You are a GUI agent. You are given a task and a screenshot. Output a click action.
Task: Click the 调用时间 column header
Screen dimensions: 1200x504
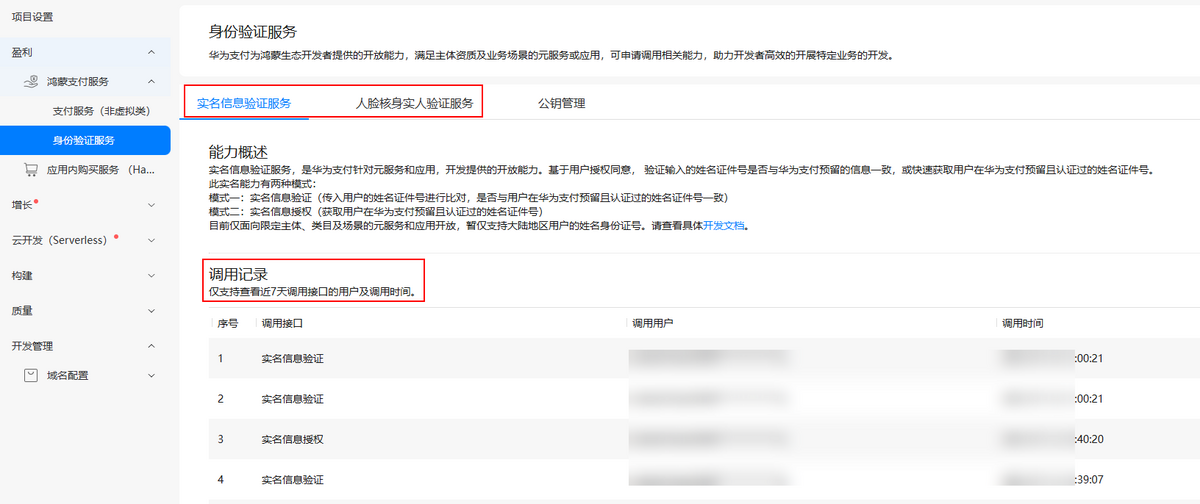coord(1022,324)
